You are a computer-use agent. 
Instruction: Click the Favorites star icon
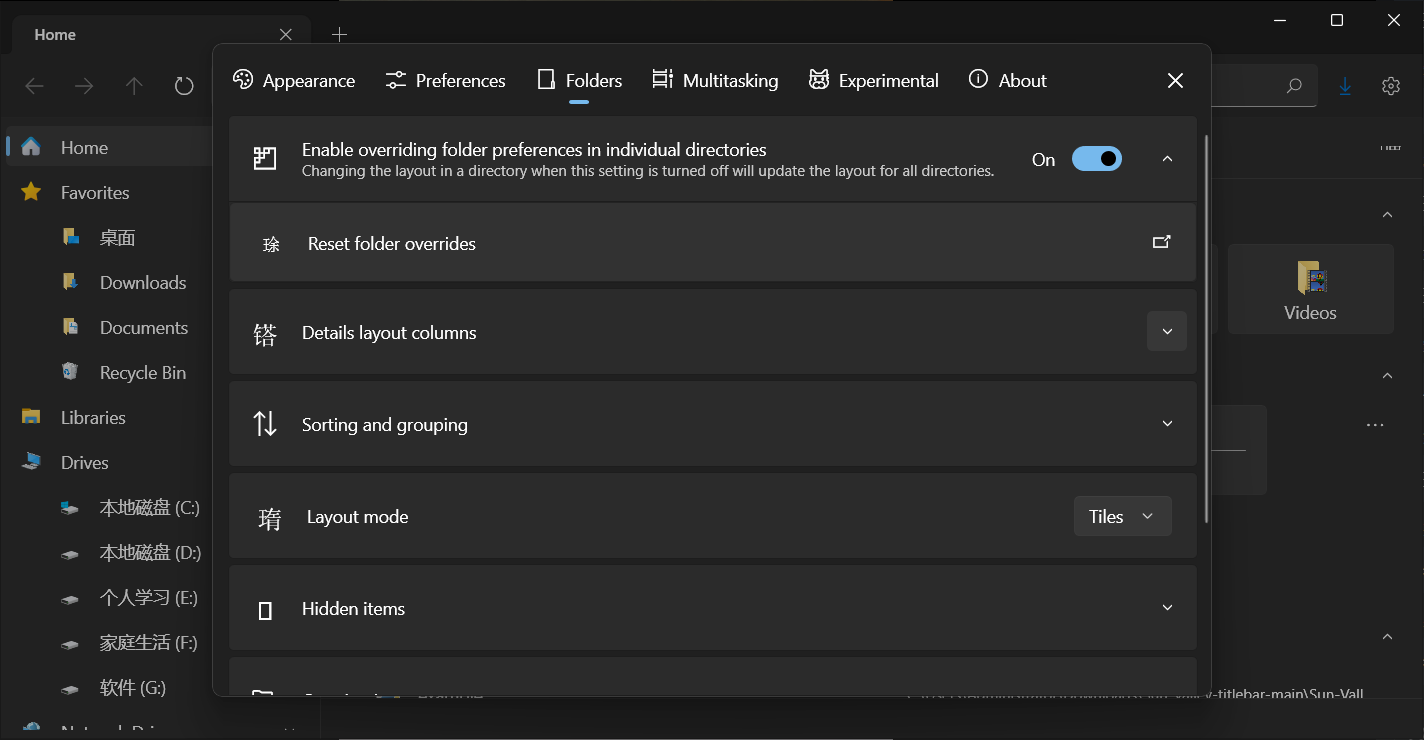(30, 192)
